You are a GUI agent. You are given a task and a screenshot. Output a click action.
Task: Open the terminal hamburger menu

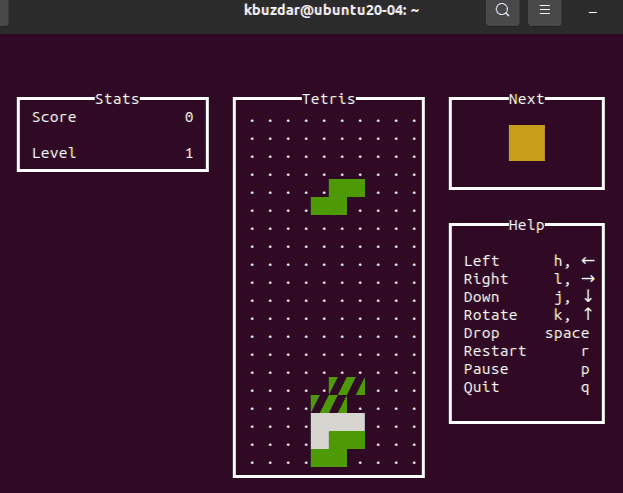coord(544,10)
